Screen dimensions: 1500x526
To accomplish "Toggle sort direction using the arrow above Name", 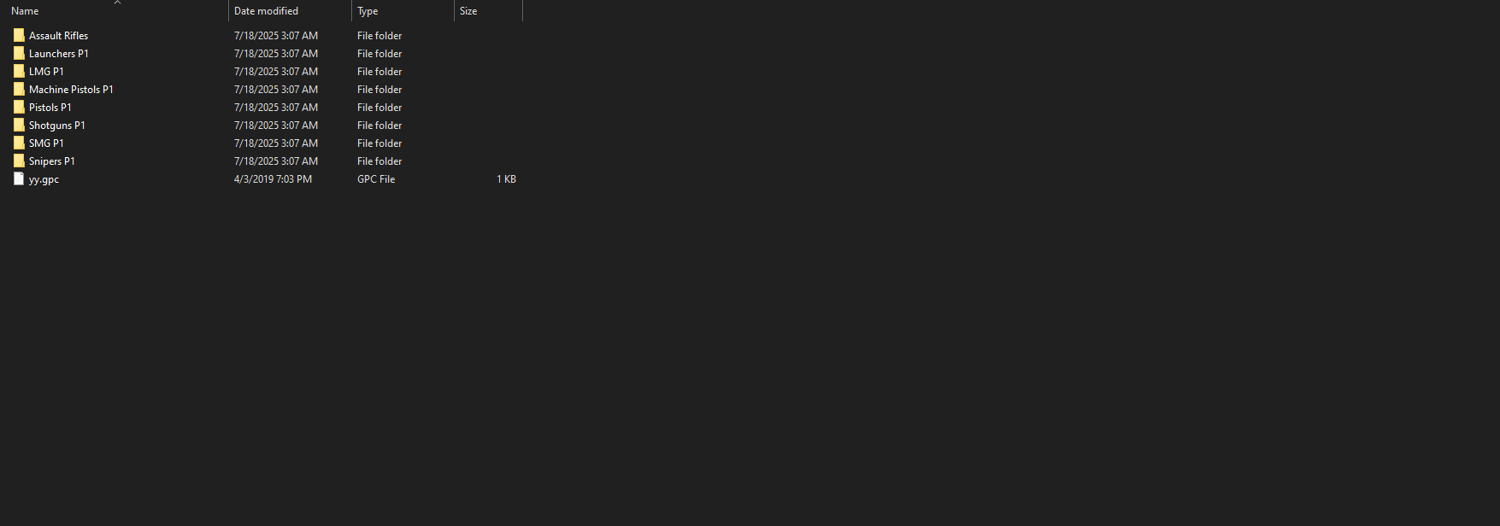I will click(117, 3).
